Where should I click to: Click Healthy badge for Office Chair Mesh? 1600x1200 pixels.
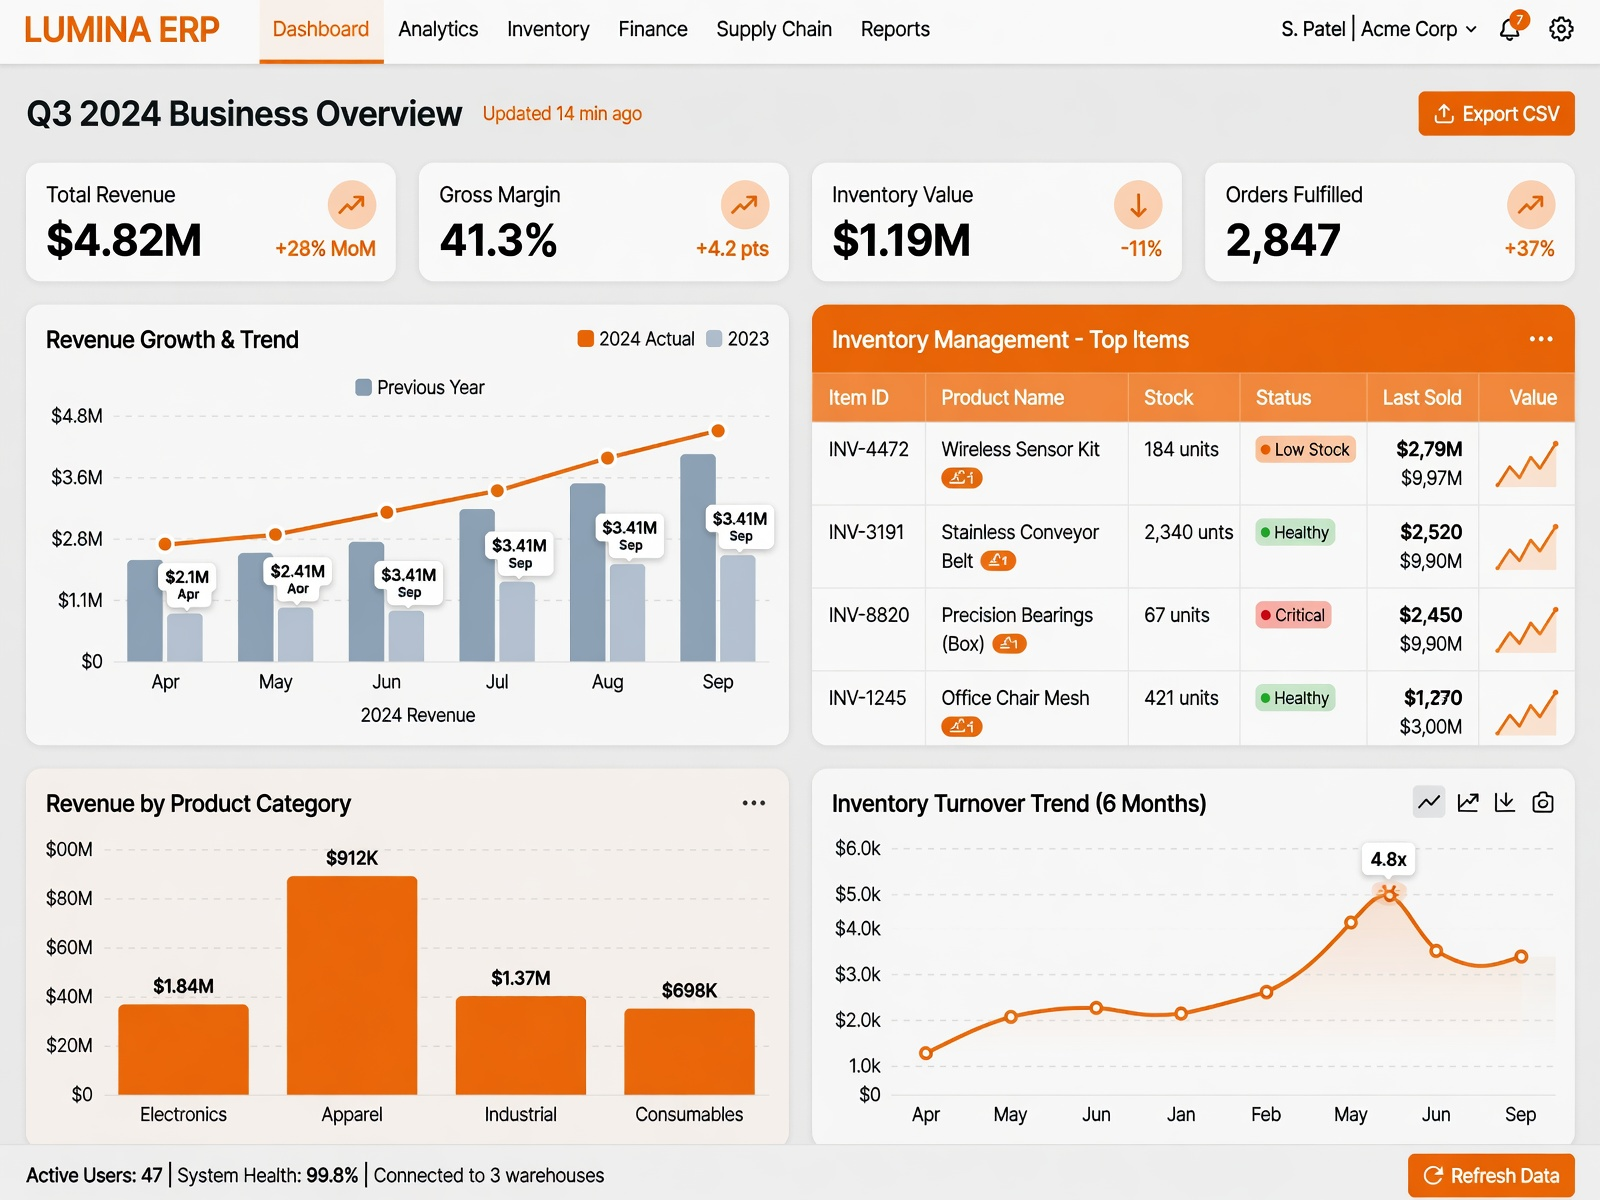tap(1295, 698)
